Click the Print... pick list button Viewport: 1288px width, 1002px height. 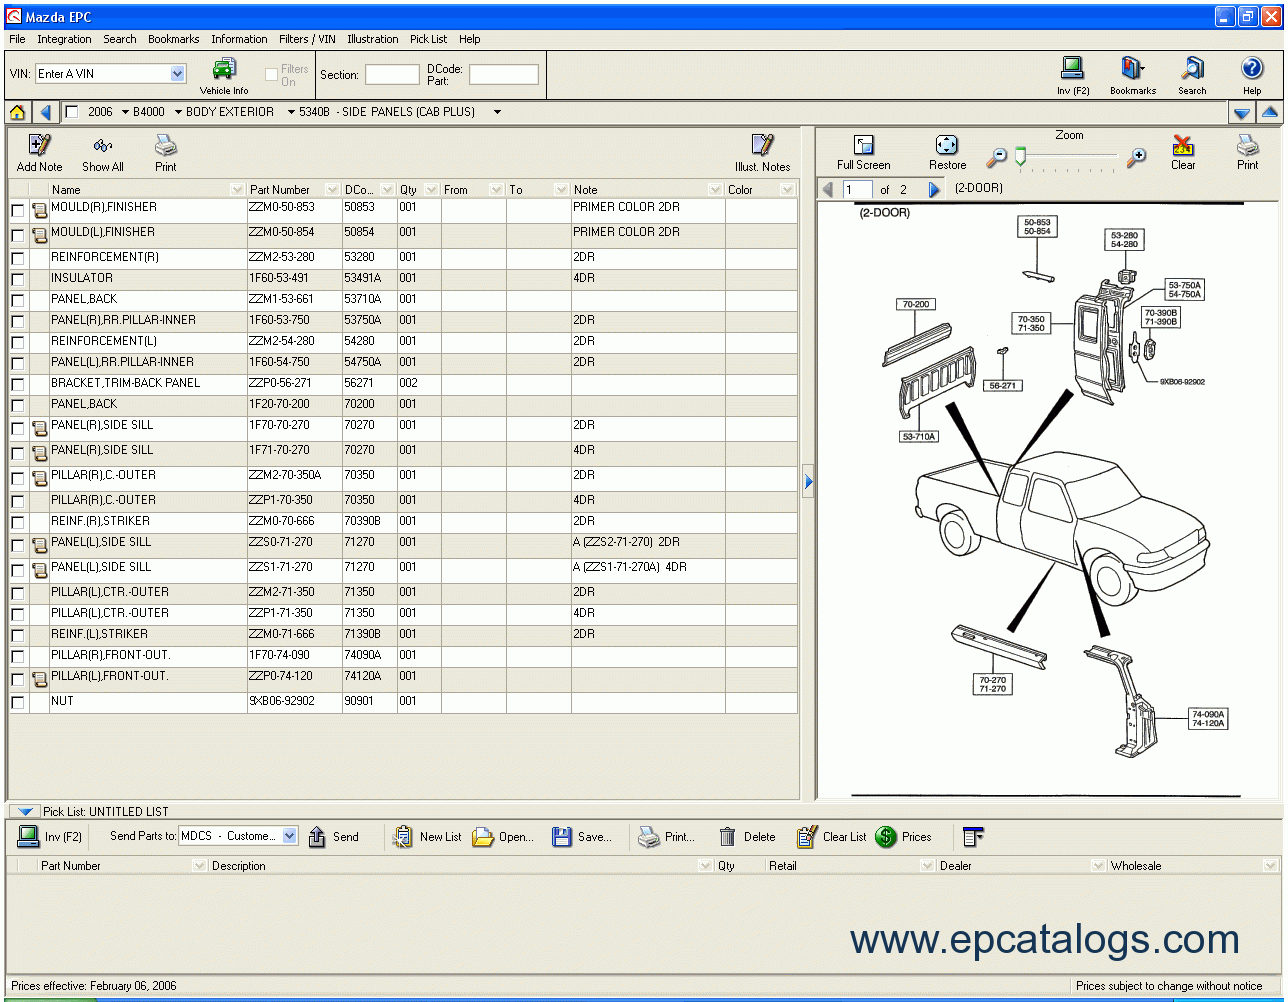pos(667,837)
